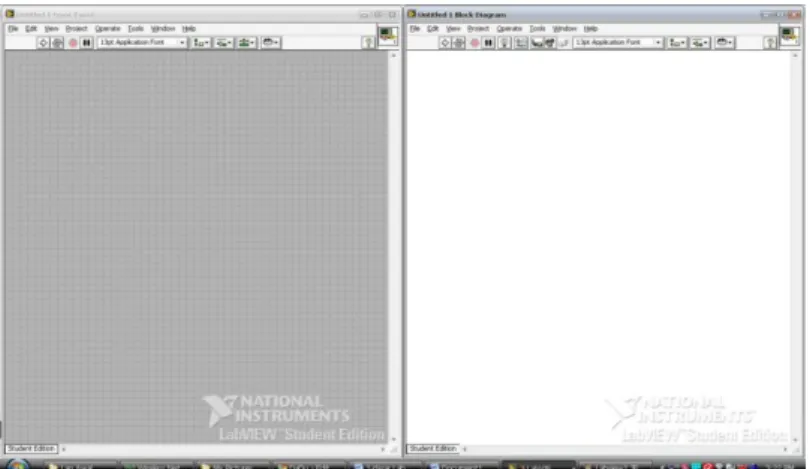Click Run arrow in Front Panel toolbar
Viewport: 810px width, 469px height.
pos(43,42)
